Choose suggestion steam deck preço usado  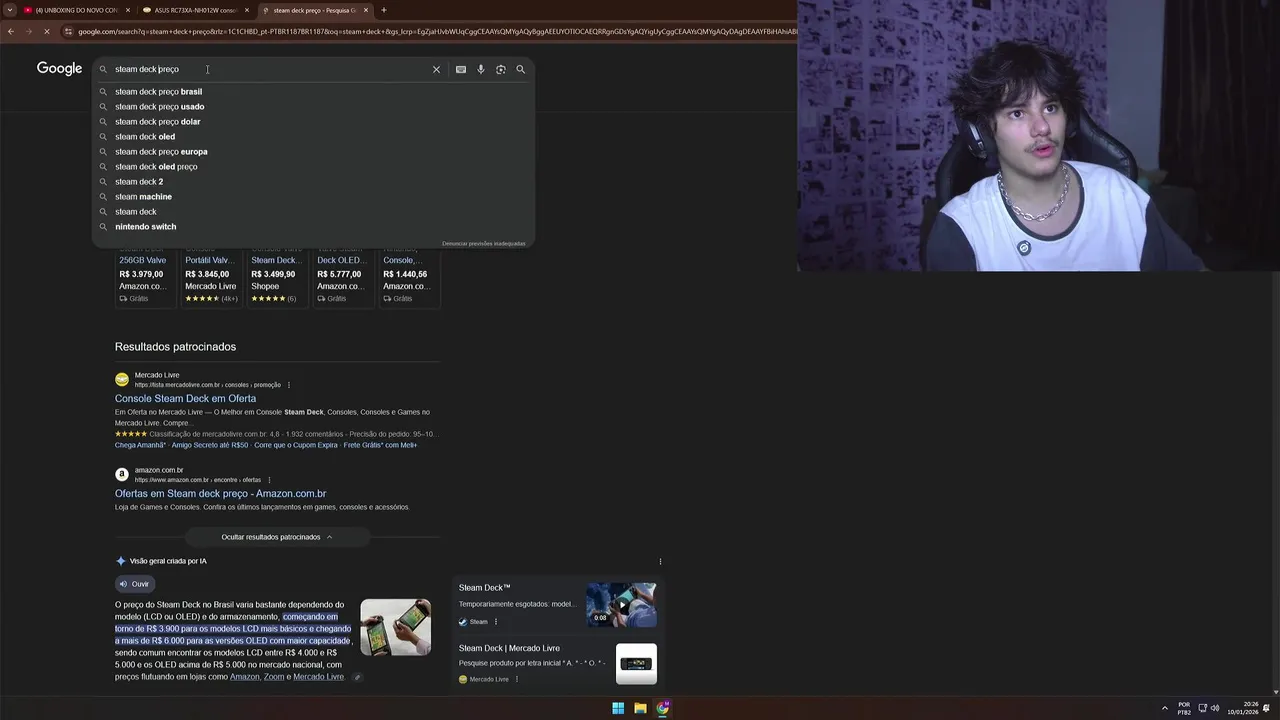point(159,106)
